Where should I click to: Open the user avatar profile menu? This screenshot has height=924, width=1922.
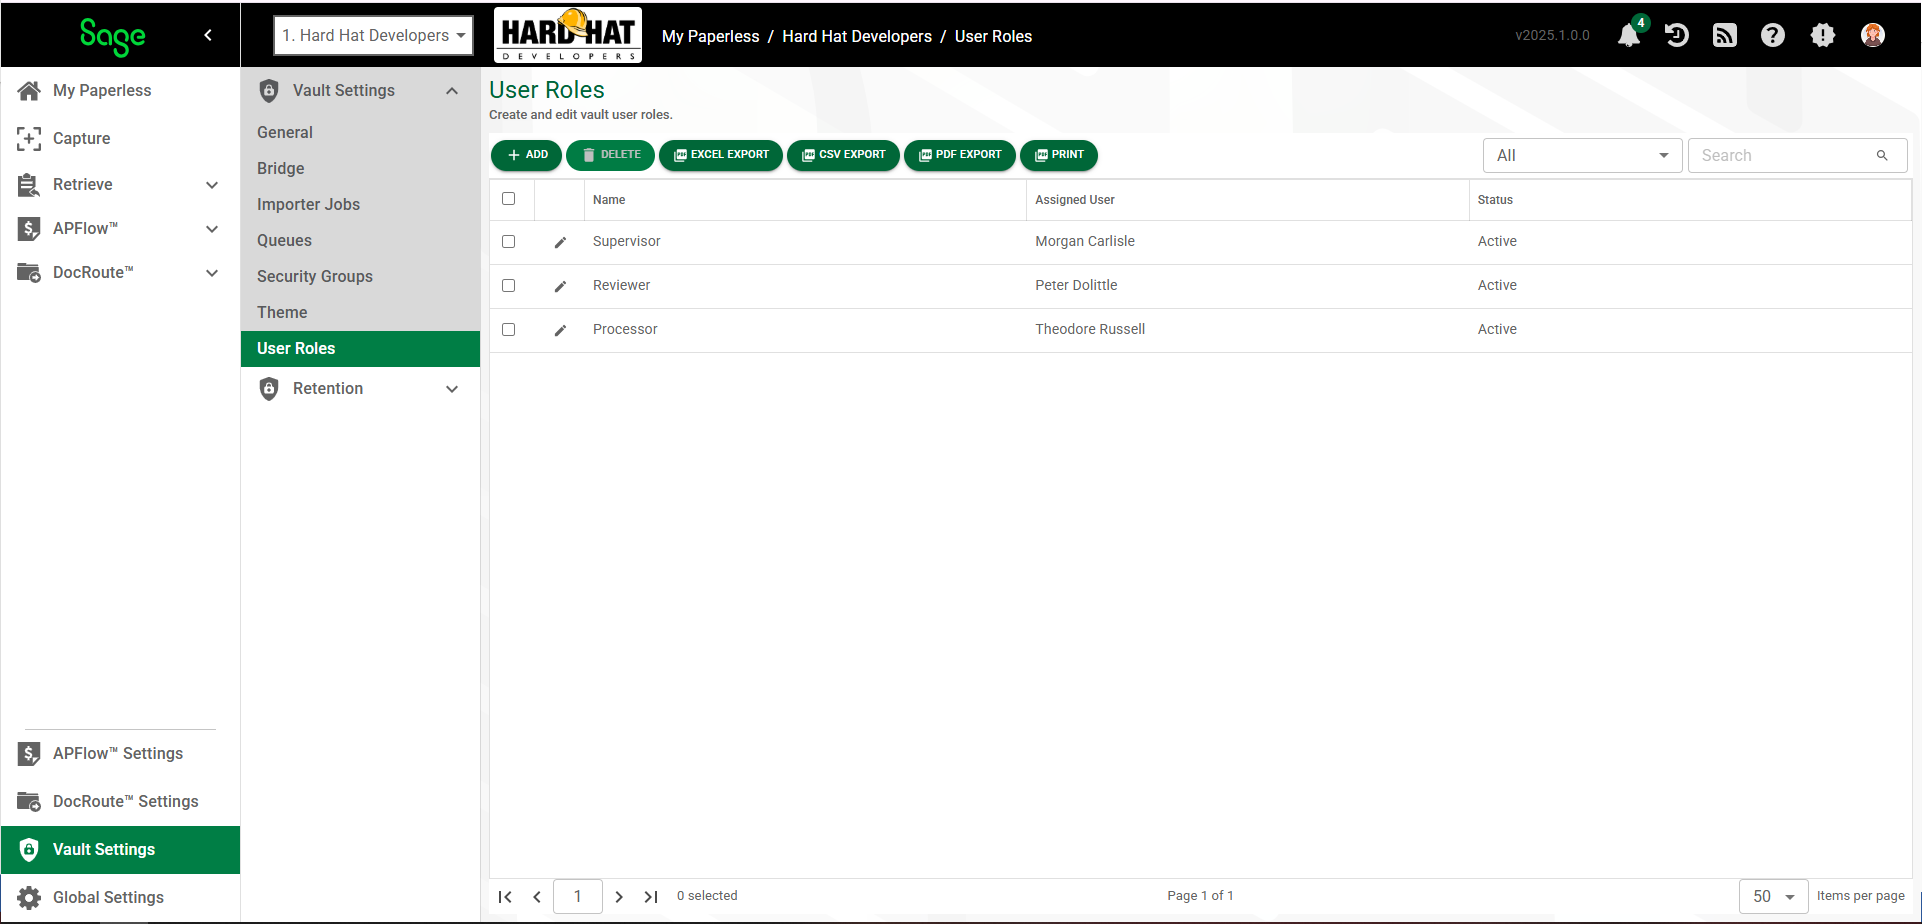tap(1873, 35)
